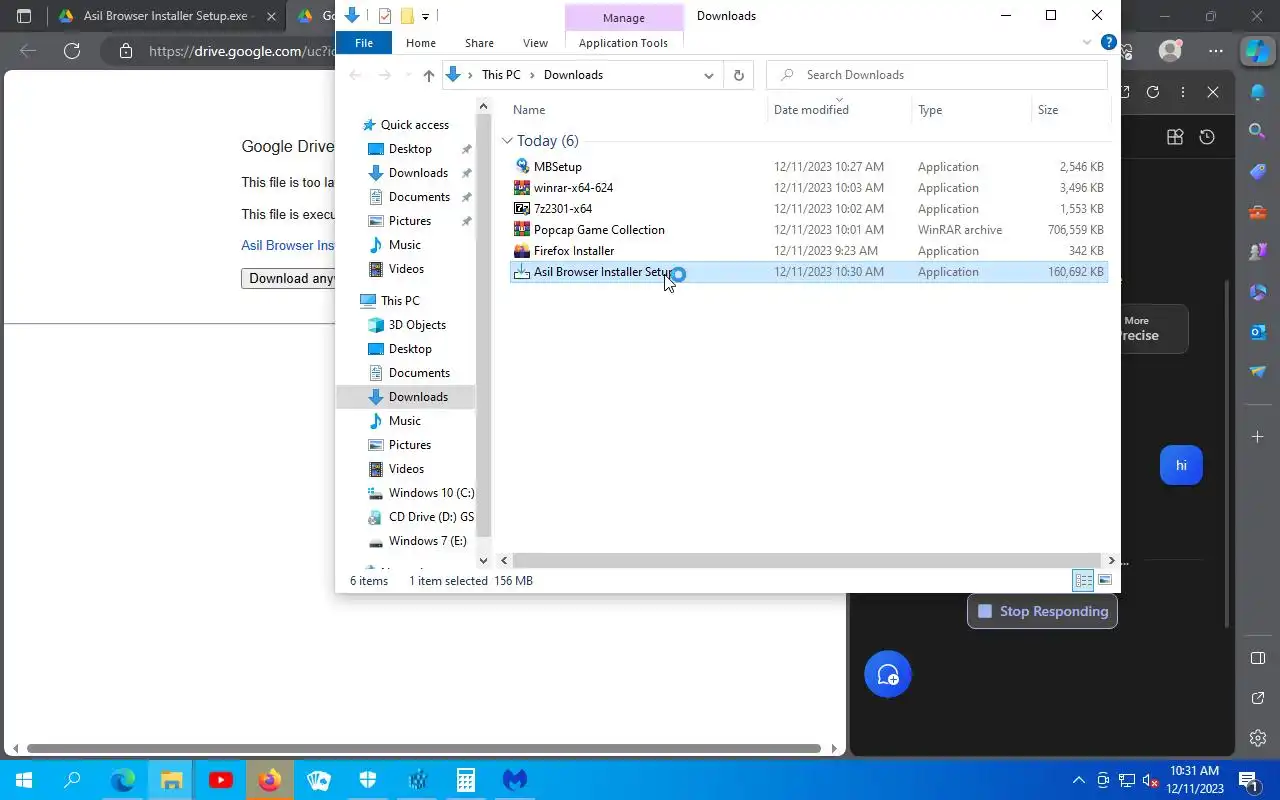Screen dimensions: 1280x800
Task: Click Explorer New folder quick access icon
Action: [x=406, y=16]
